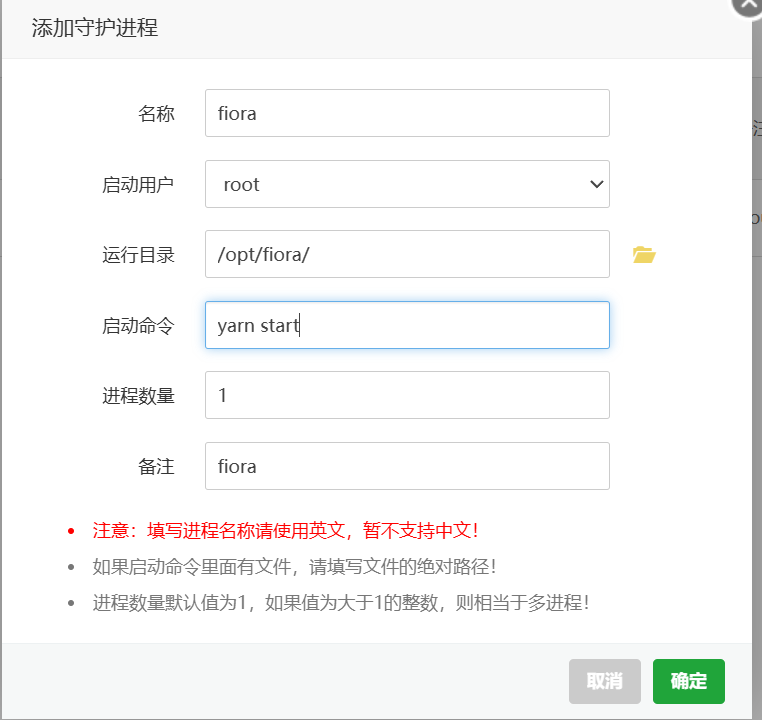
Task: Open the folder browser for 运行目录
Action: click(643, 255)
